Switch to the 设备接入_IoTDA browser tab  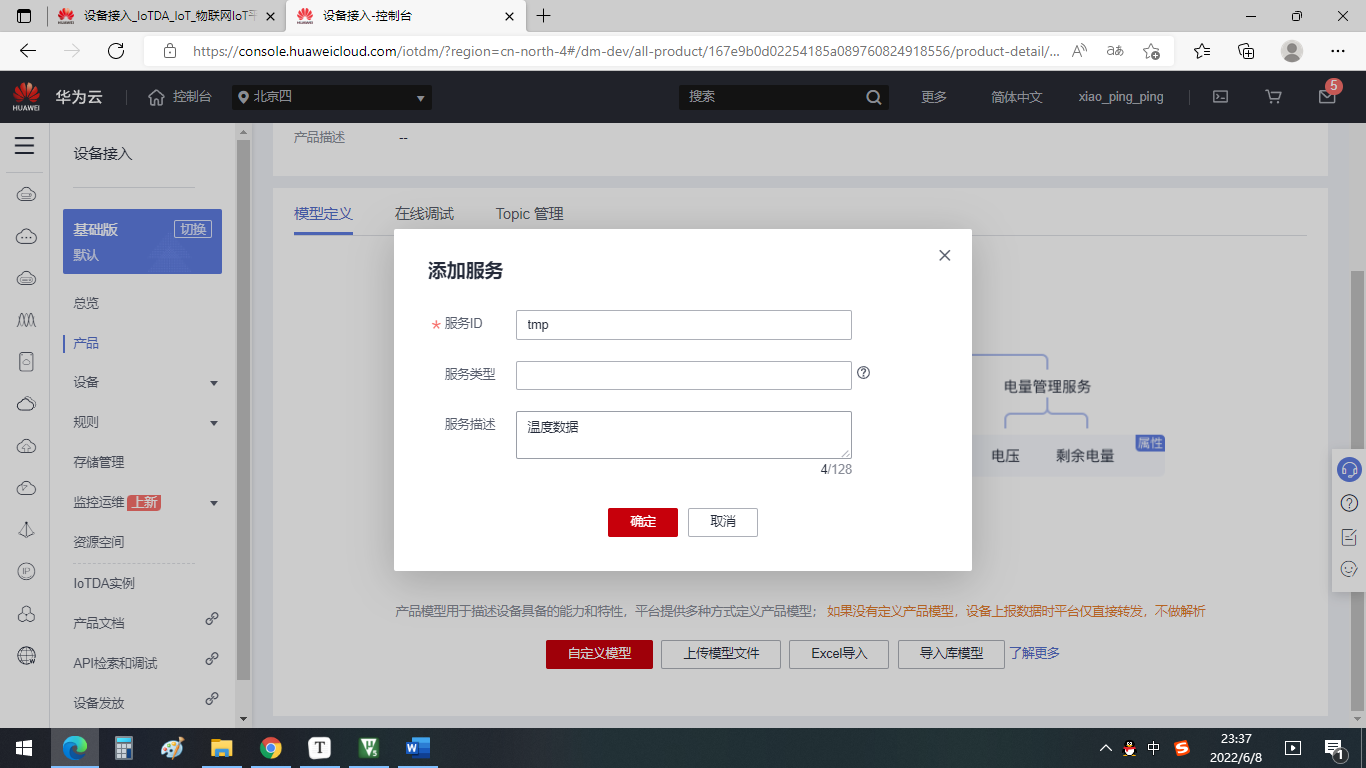click(x=165, y=16)
